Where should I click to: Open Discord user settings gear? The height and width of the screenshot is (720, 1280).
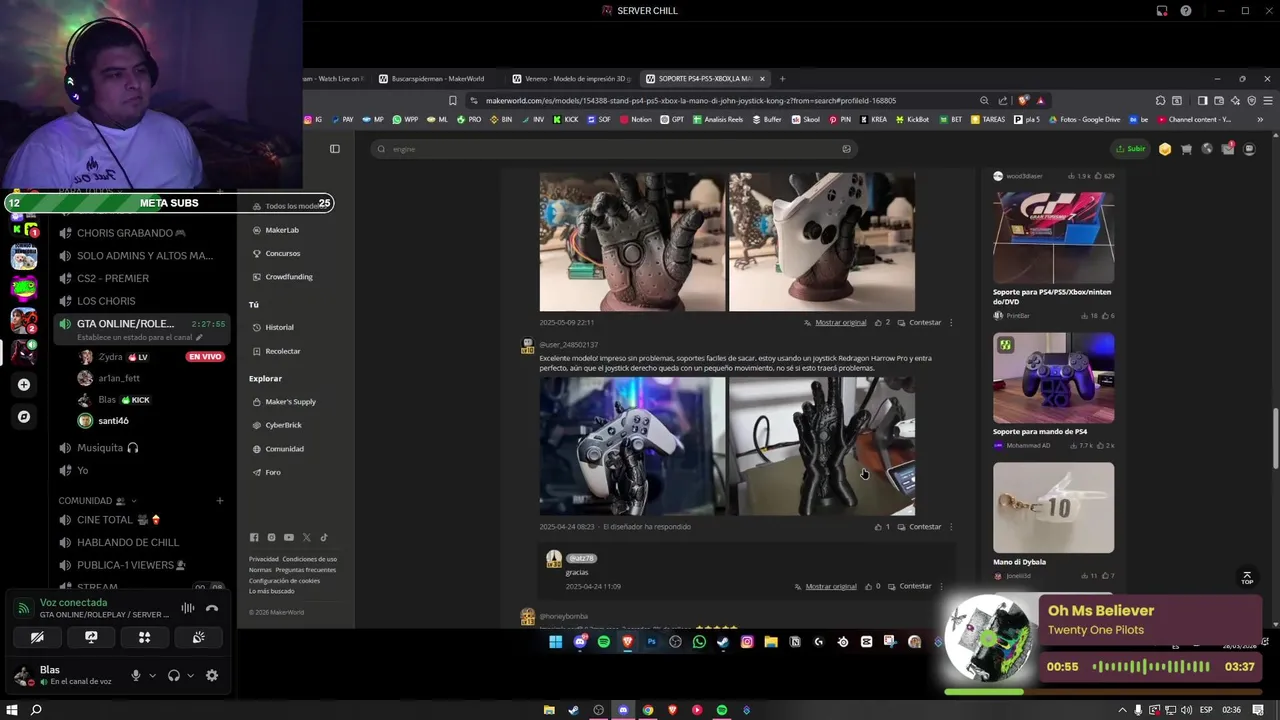[212, 676]
